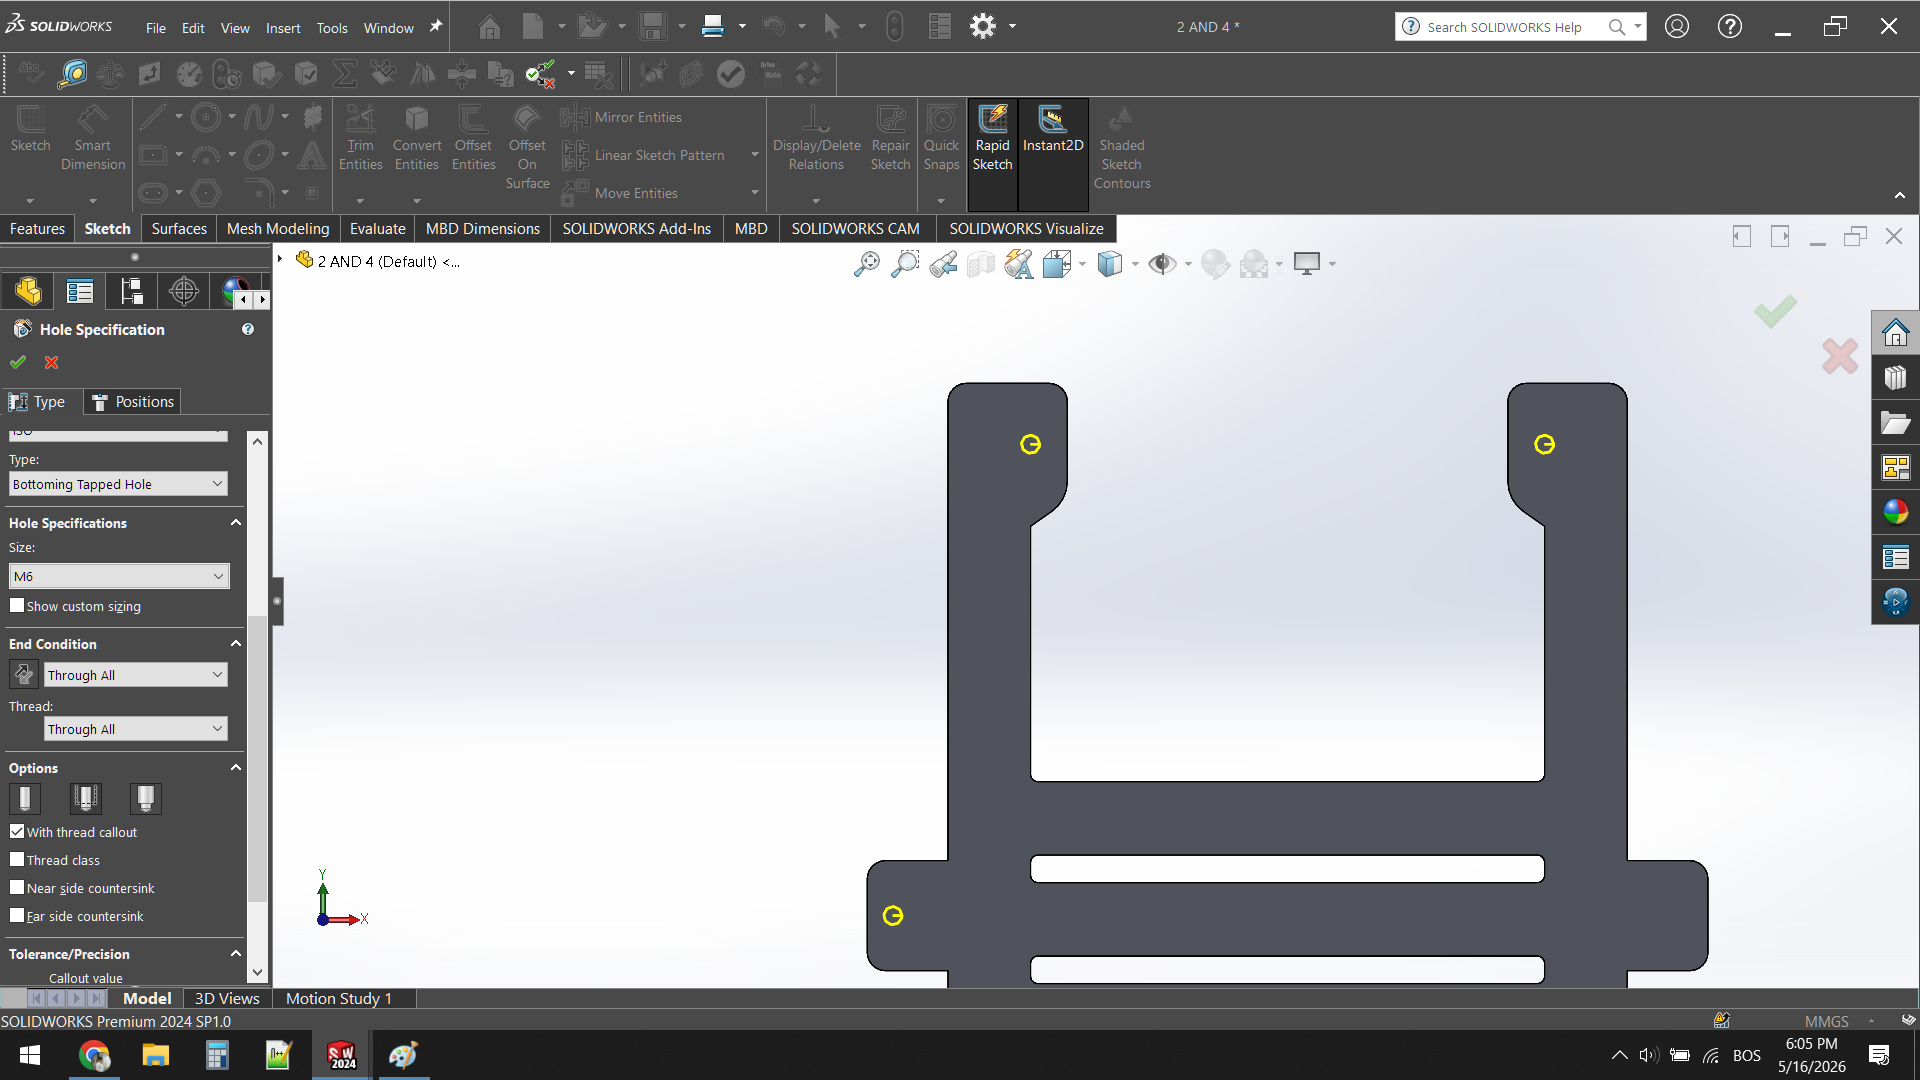The image size is (1920, 1080).
Task: Confirm the feature with corner checkmark
Action: 1775,311
